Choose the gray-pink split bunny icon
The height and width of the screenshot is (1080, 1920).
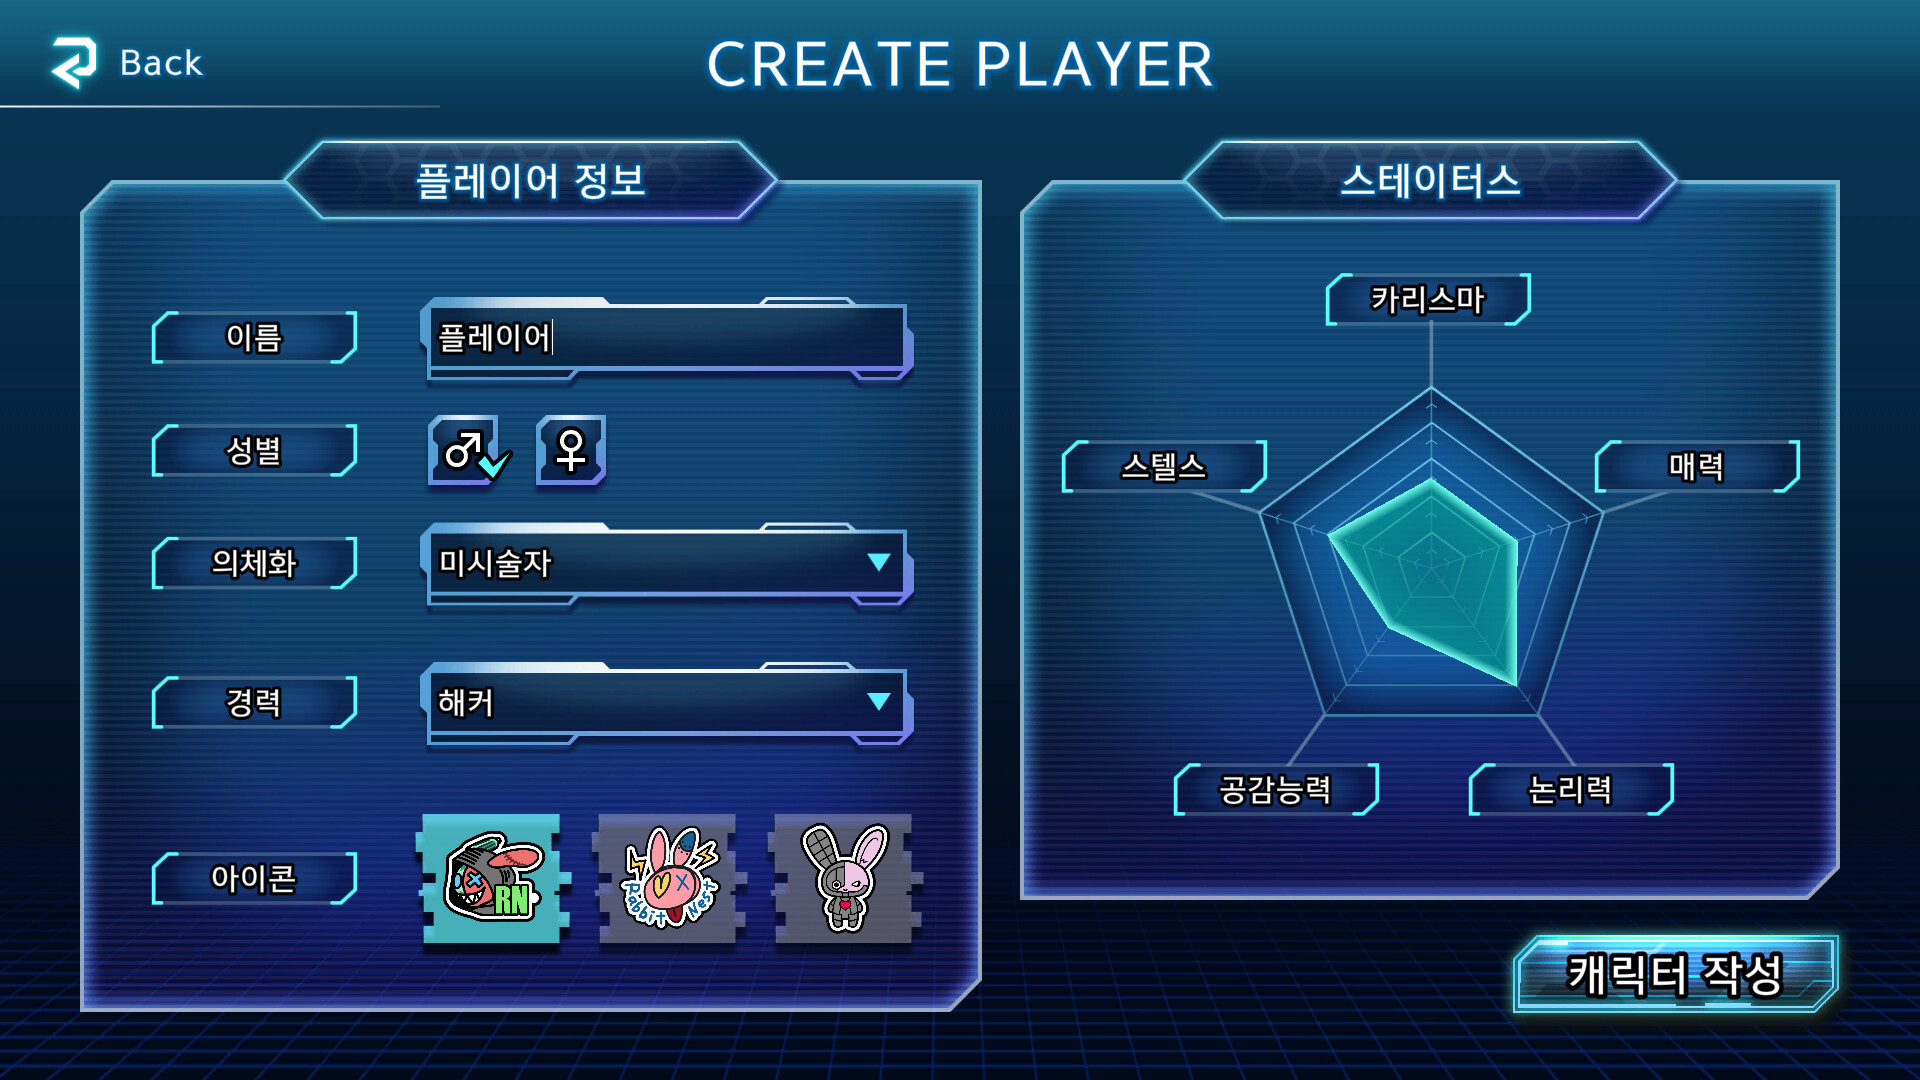(x=845, y=878)
